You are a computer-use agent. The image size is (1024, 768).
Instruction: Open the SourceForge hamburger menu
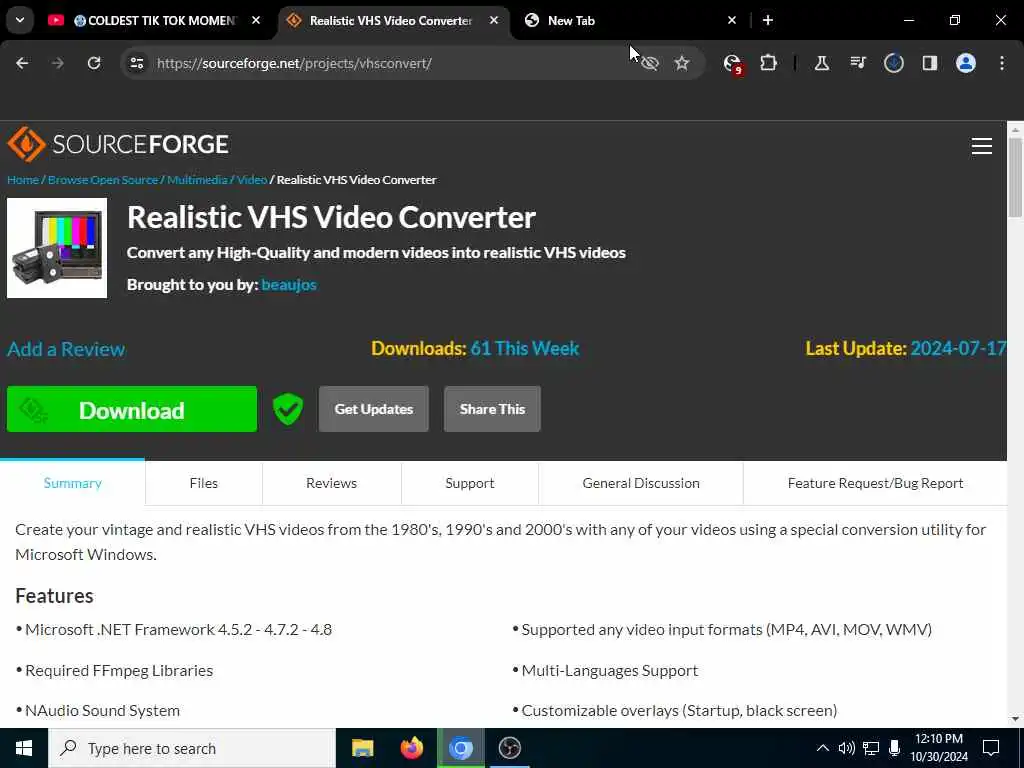[x=982, y=146]
